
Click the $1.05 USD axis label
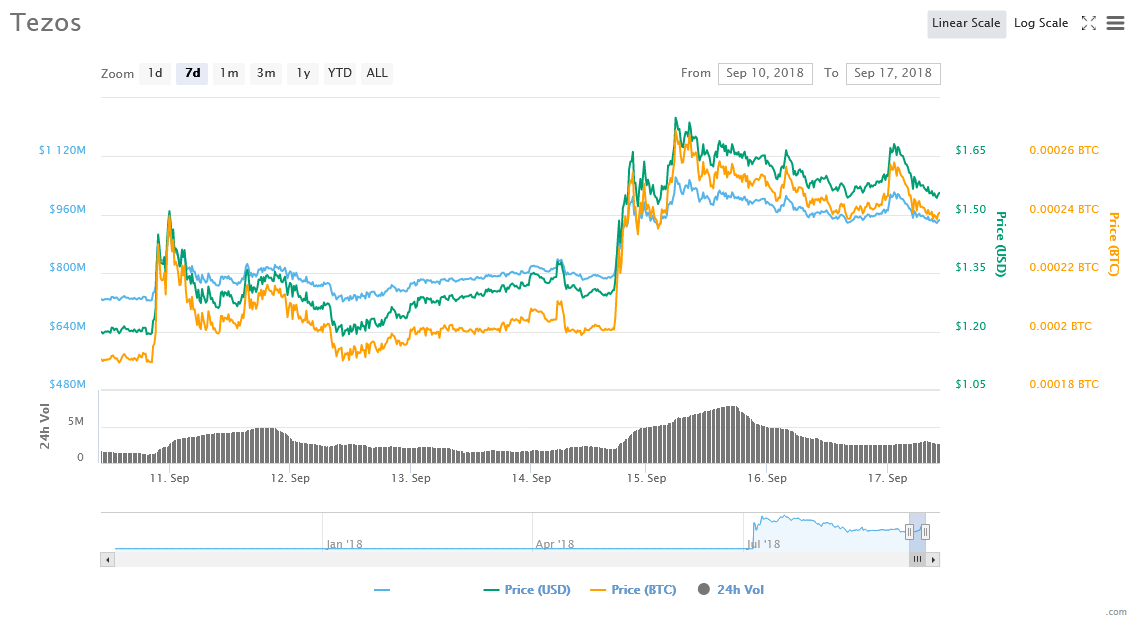point(970,385)
